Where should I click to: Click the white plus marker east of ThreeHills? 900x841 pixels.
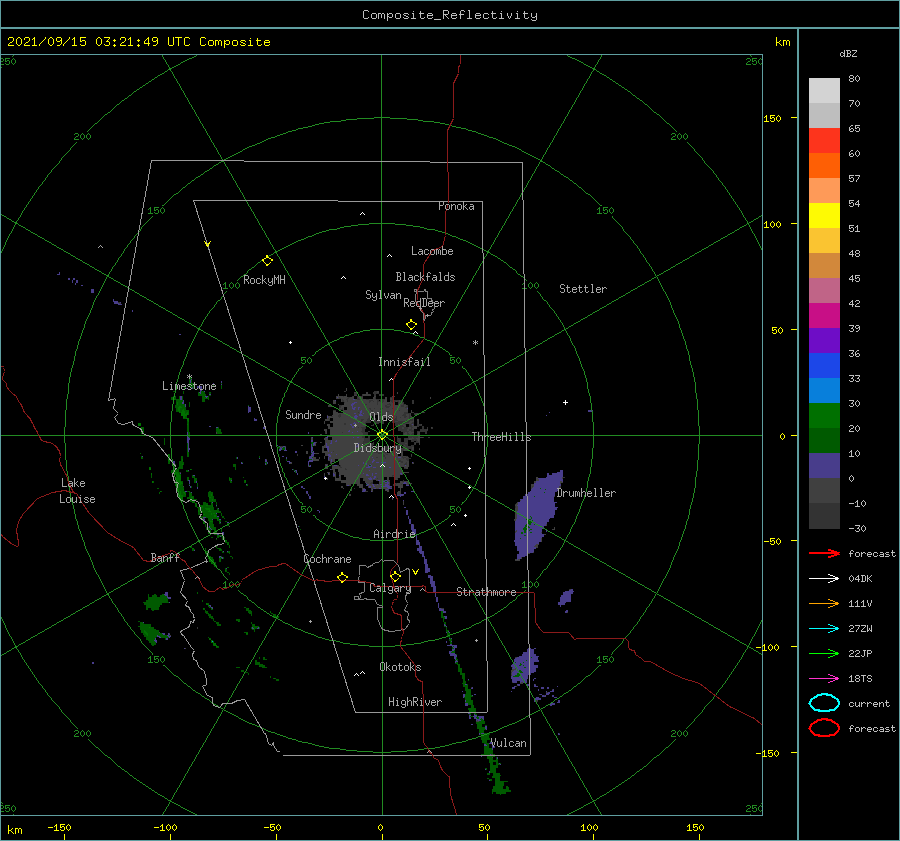(565, 402)
